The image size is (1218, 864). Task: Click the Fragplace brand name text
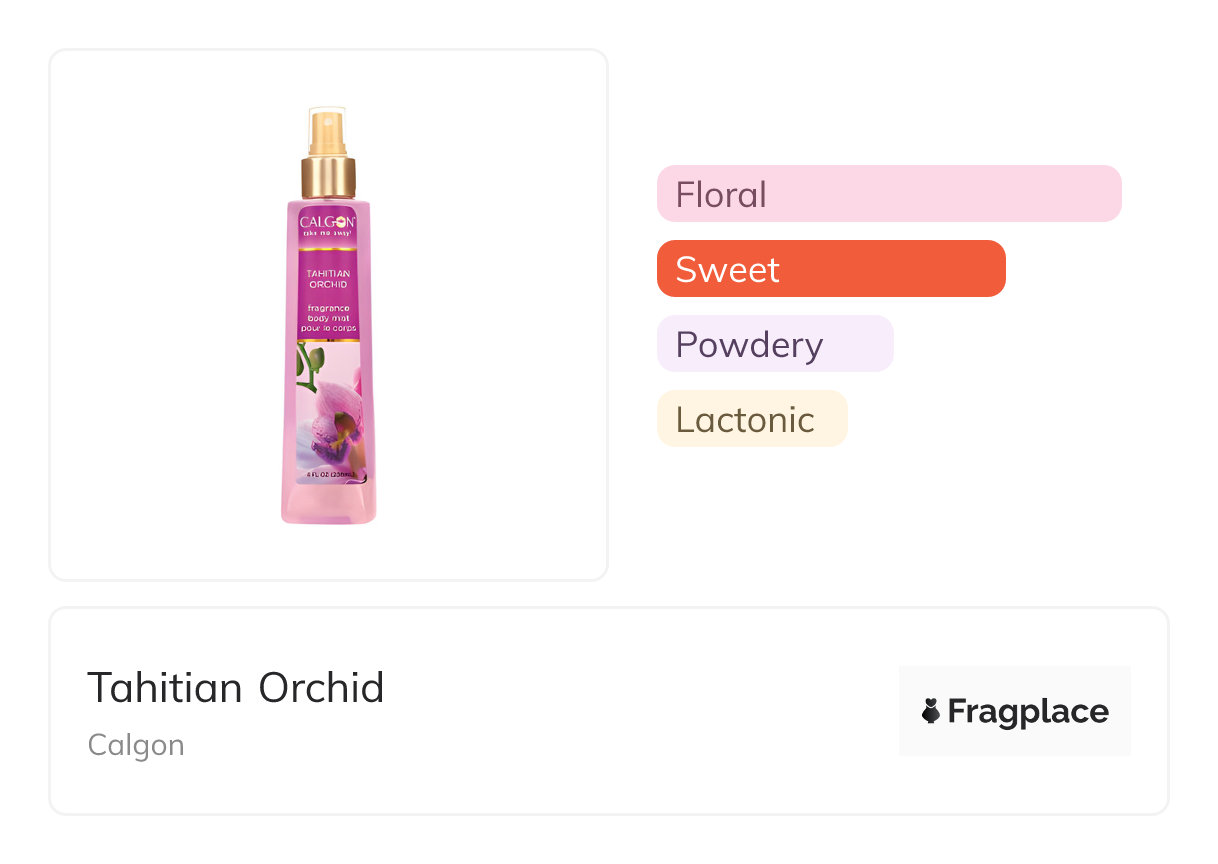(x=1028, y=711)
